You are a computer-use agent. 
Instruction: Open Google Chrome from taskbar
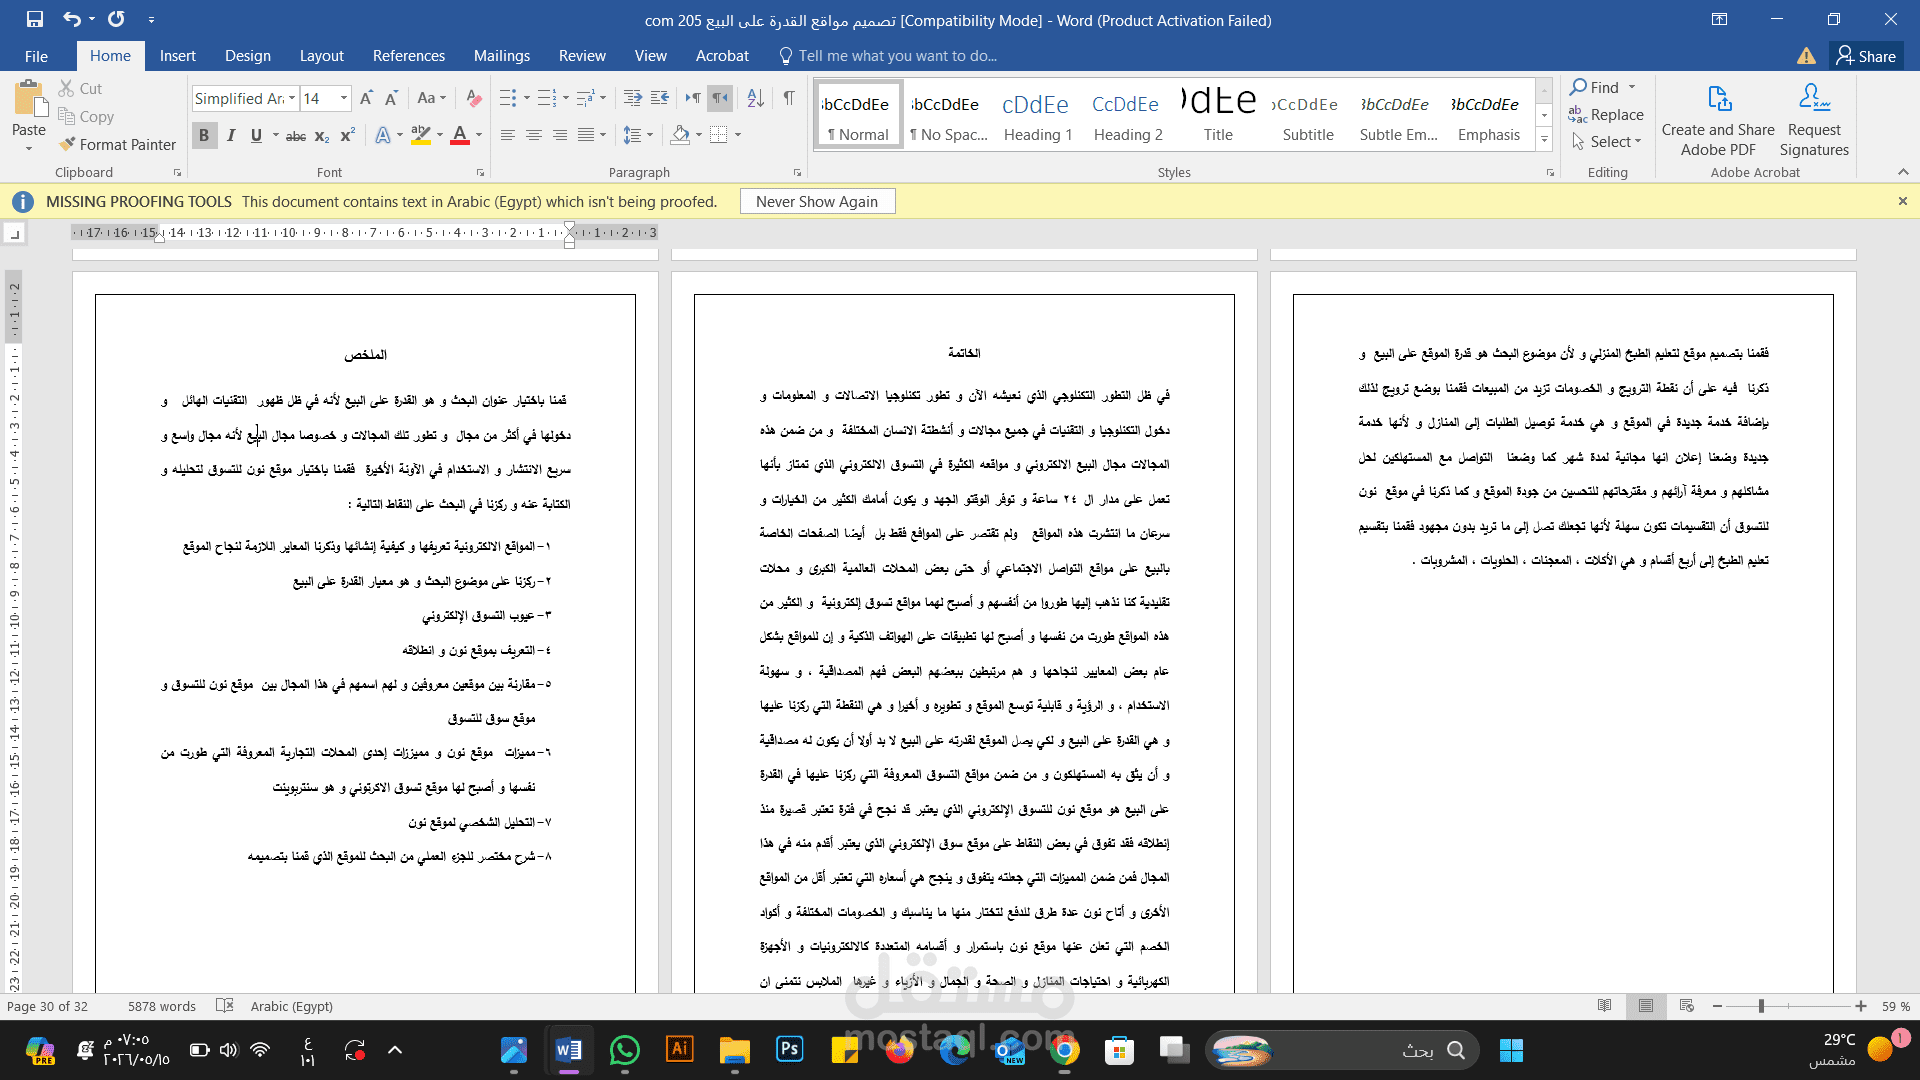point(1064,1050)
